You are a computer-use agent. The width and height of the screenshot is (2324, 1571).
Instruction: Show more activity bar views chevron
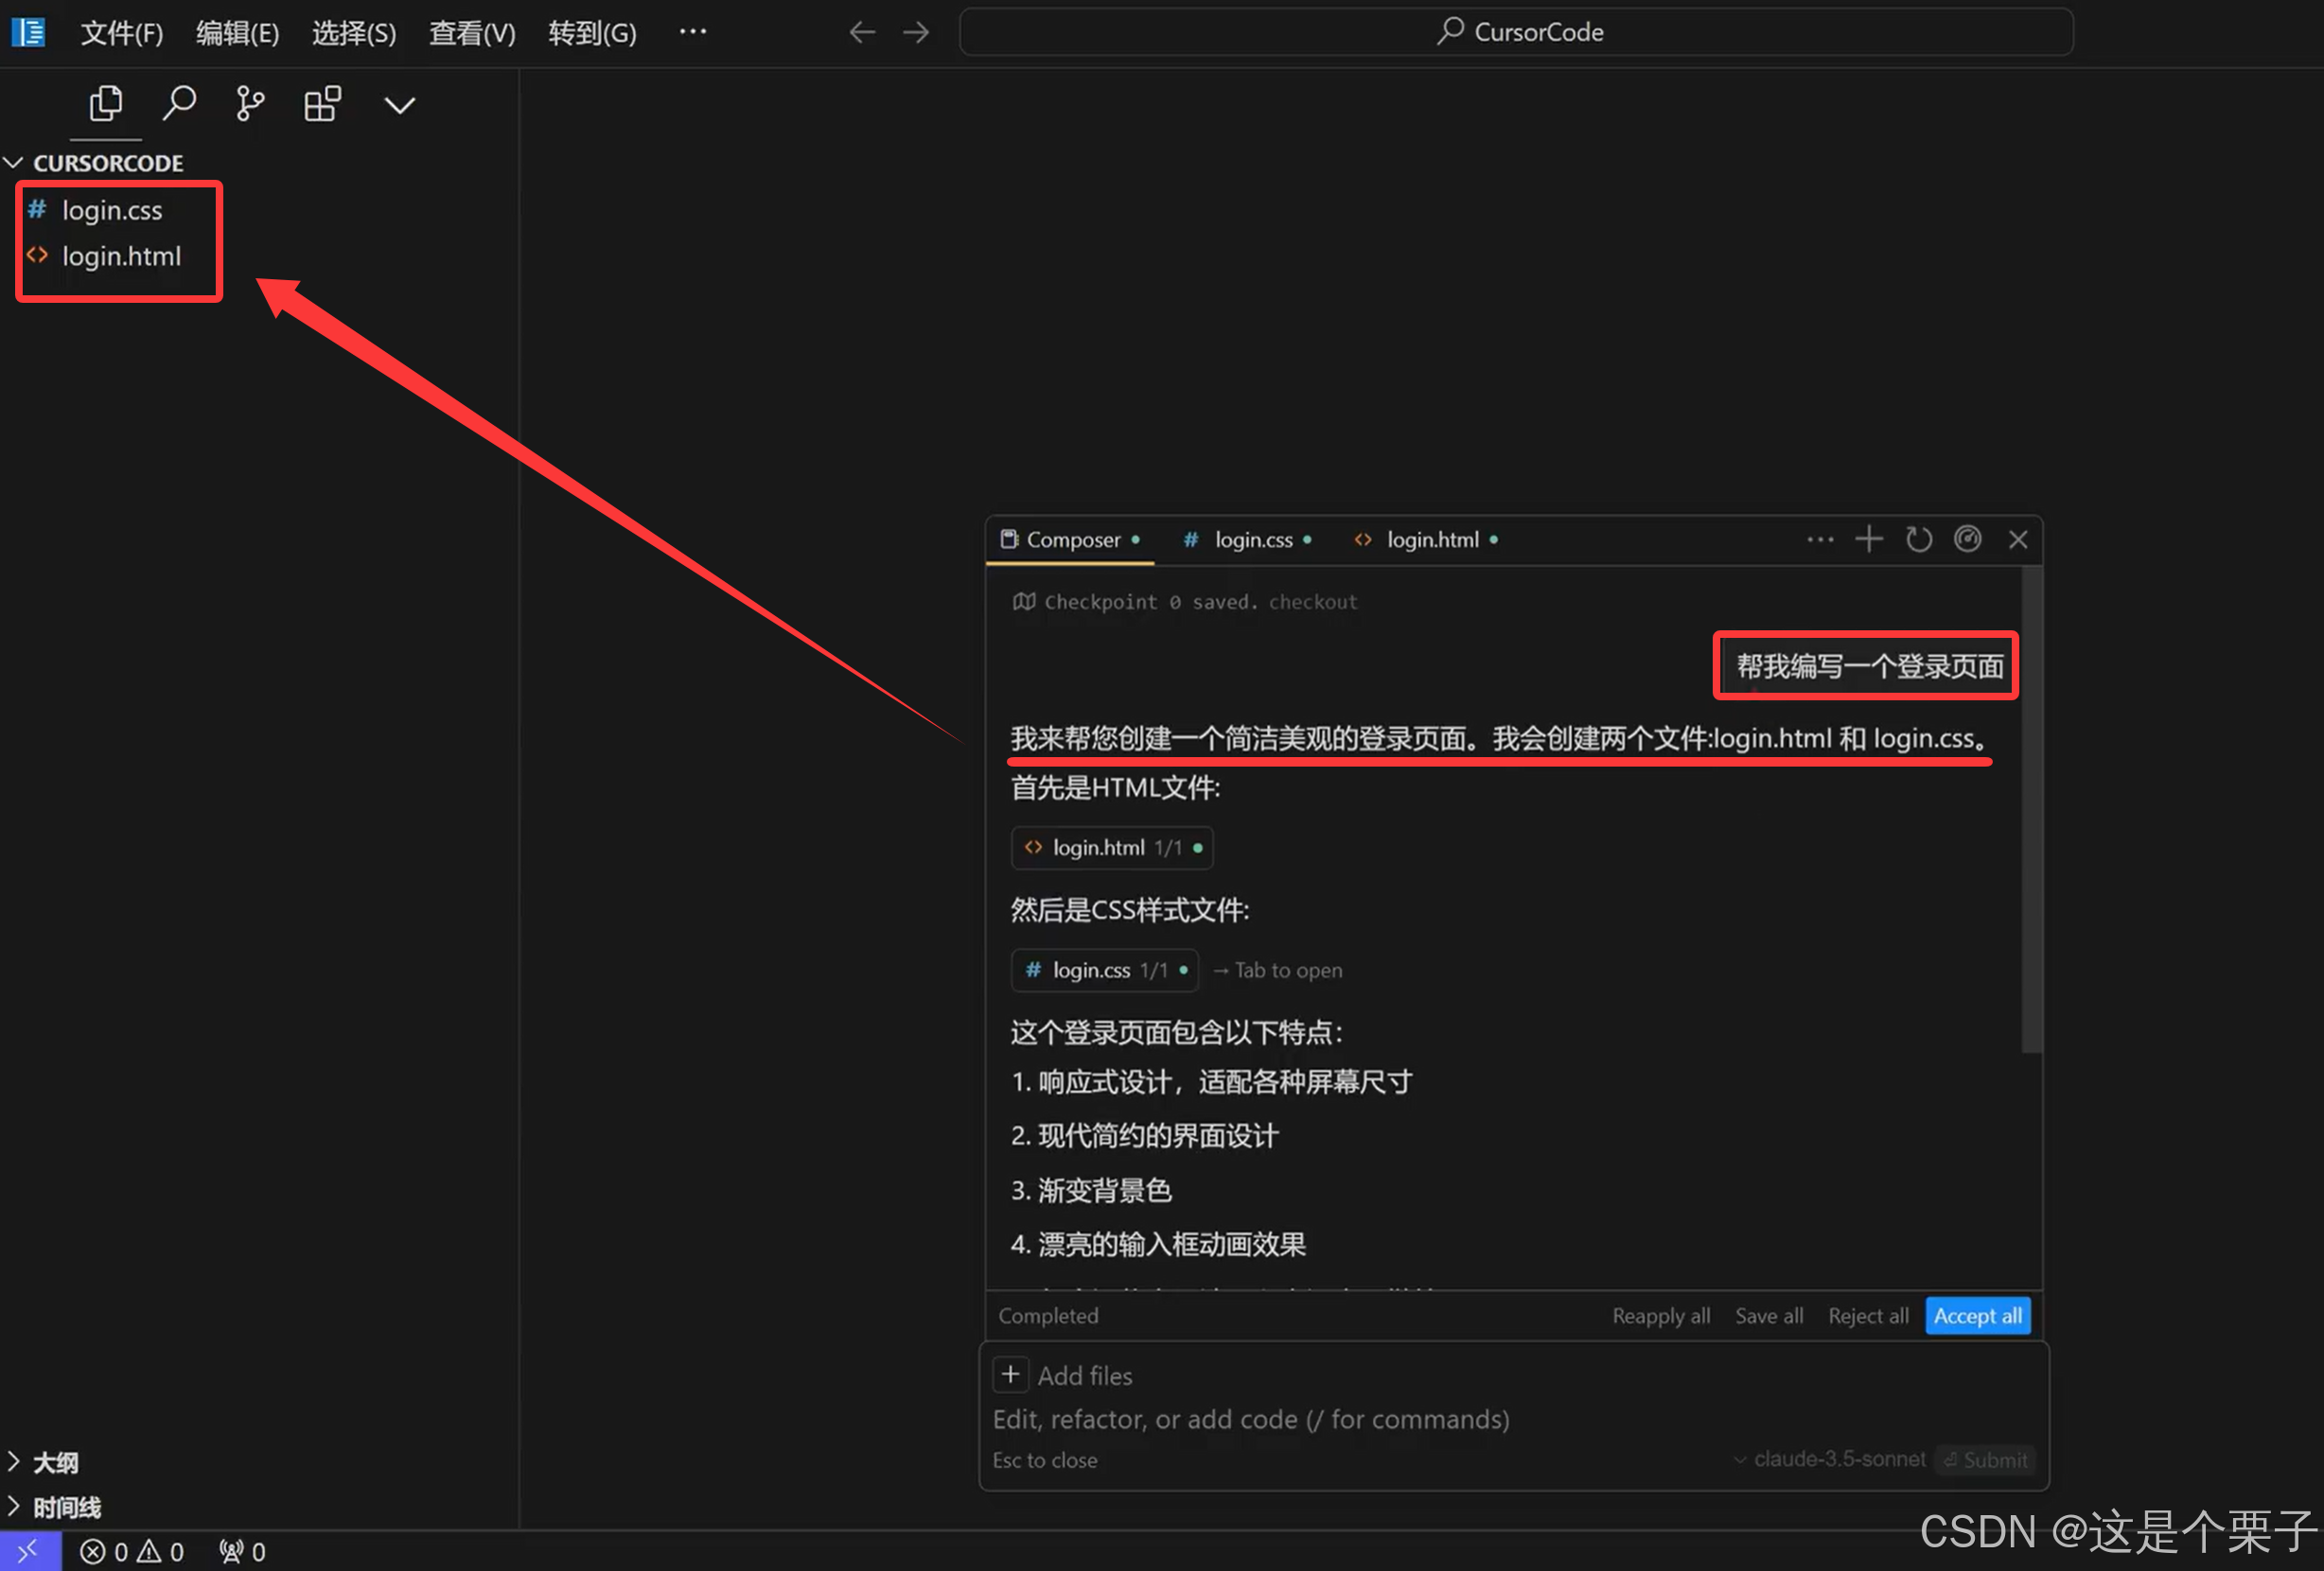point(399,105)
